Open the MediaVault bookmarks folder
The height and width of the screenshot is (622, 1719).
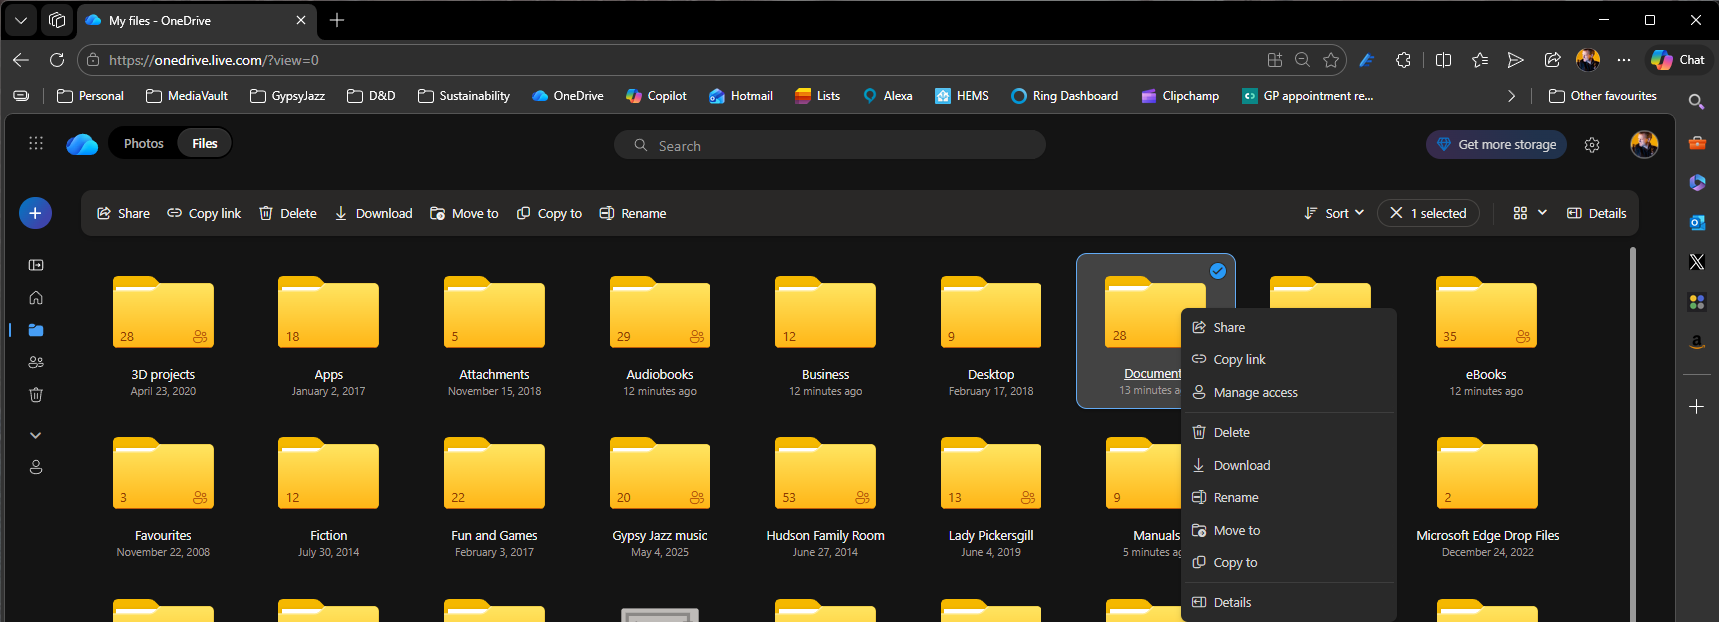(187, 96)
